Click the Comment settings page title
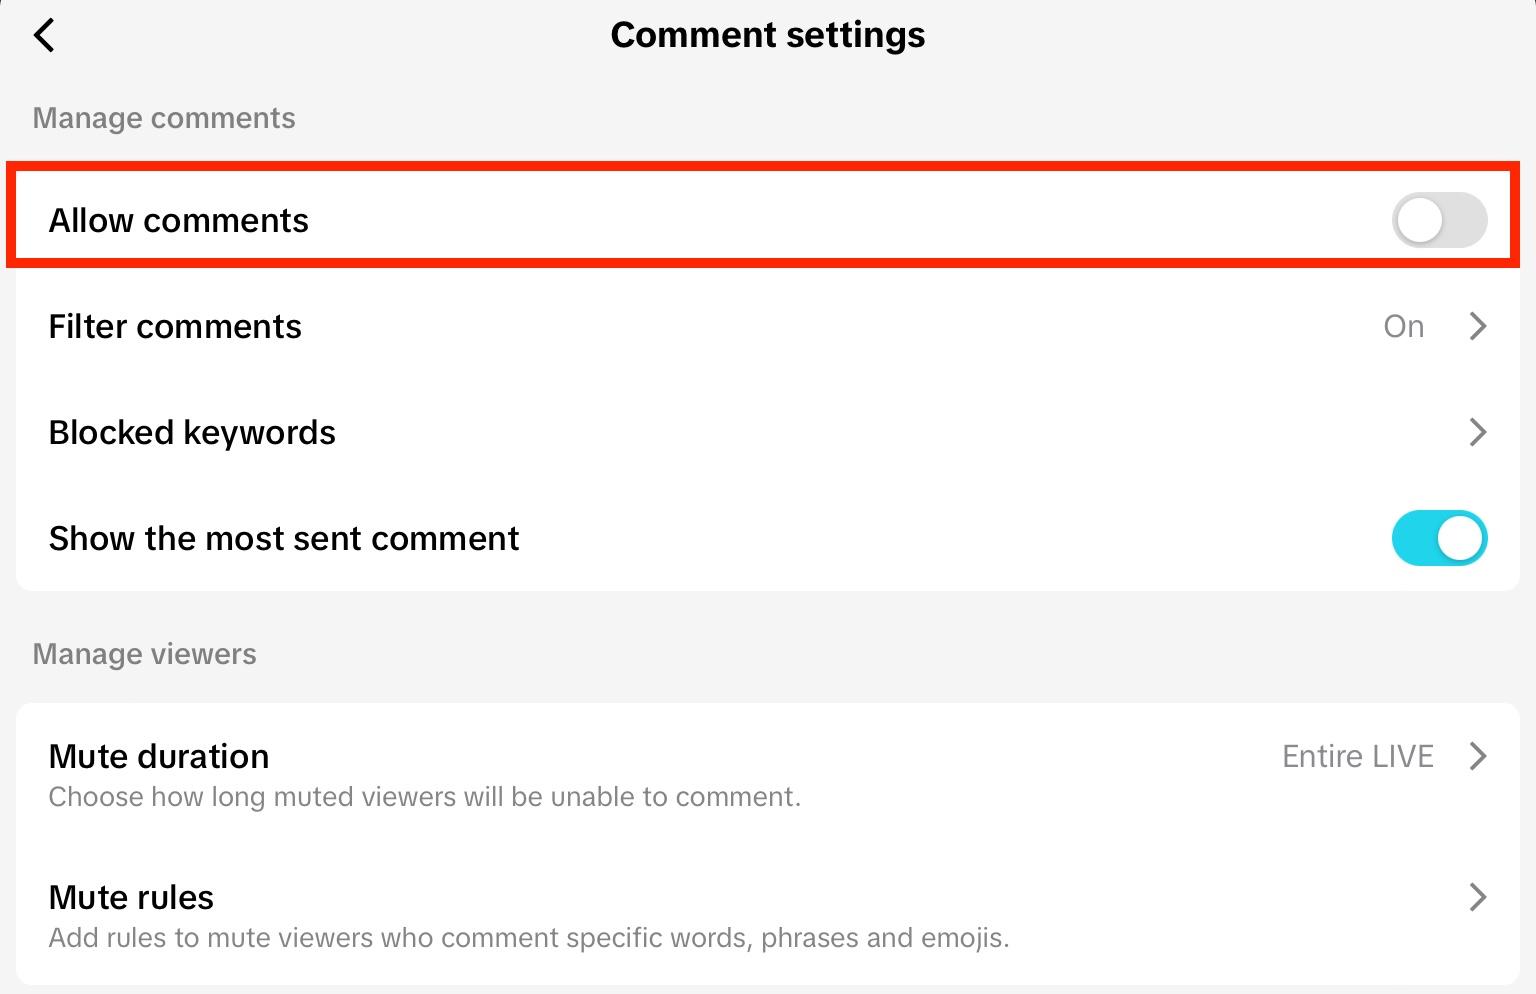Viewport: 1536px width, 994px height. (767, 35)
